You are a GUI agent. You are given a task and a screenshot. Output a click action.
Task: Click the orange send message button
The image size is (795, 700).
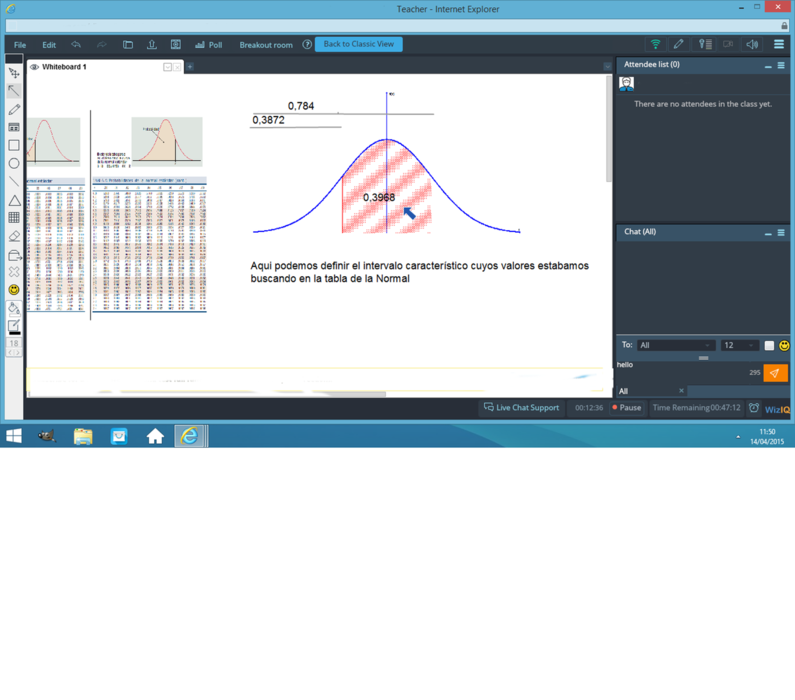tap(775, 373)
